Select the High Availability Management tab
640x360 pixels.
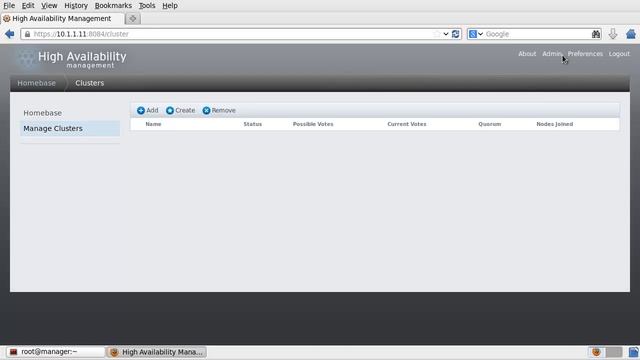click(x=62, y=18)
